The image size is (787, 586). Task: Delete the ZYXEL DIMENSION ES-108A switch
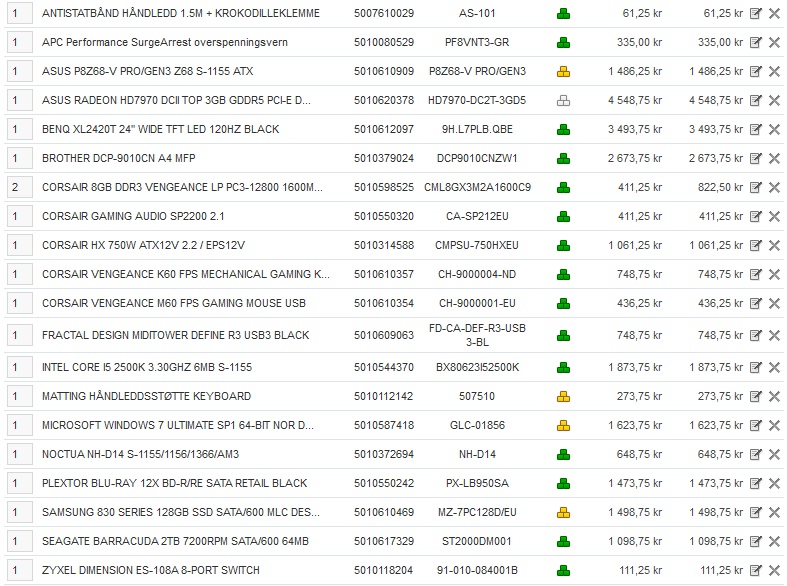point(774,570)
